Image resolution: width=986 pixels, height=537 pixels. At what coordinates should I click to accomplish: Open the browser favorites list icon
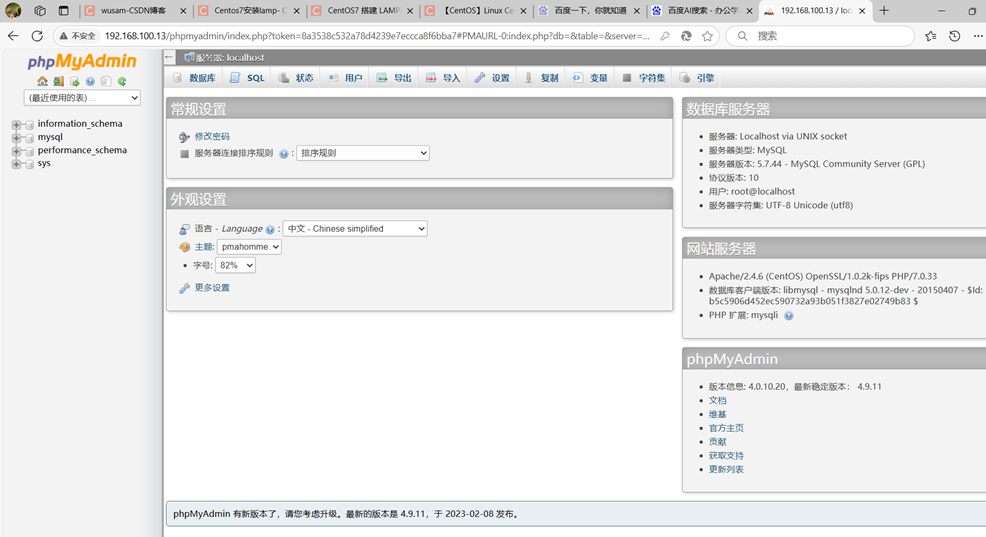pyautogui.click(x=931, y=36)
